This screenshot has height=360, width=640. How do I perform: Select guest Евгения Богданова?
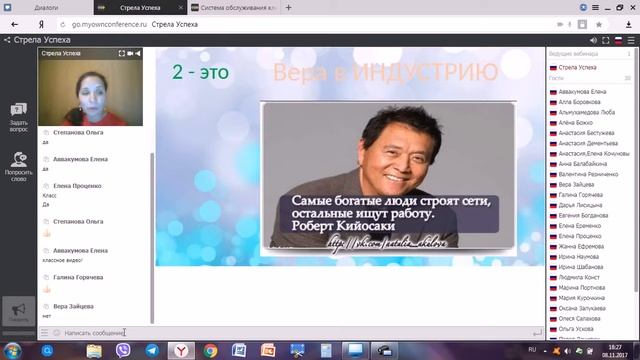[583, 216]
